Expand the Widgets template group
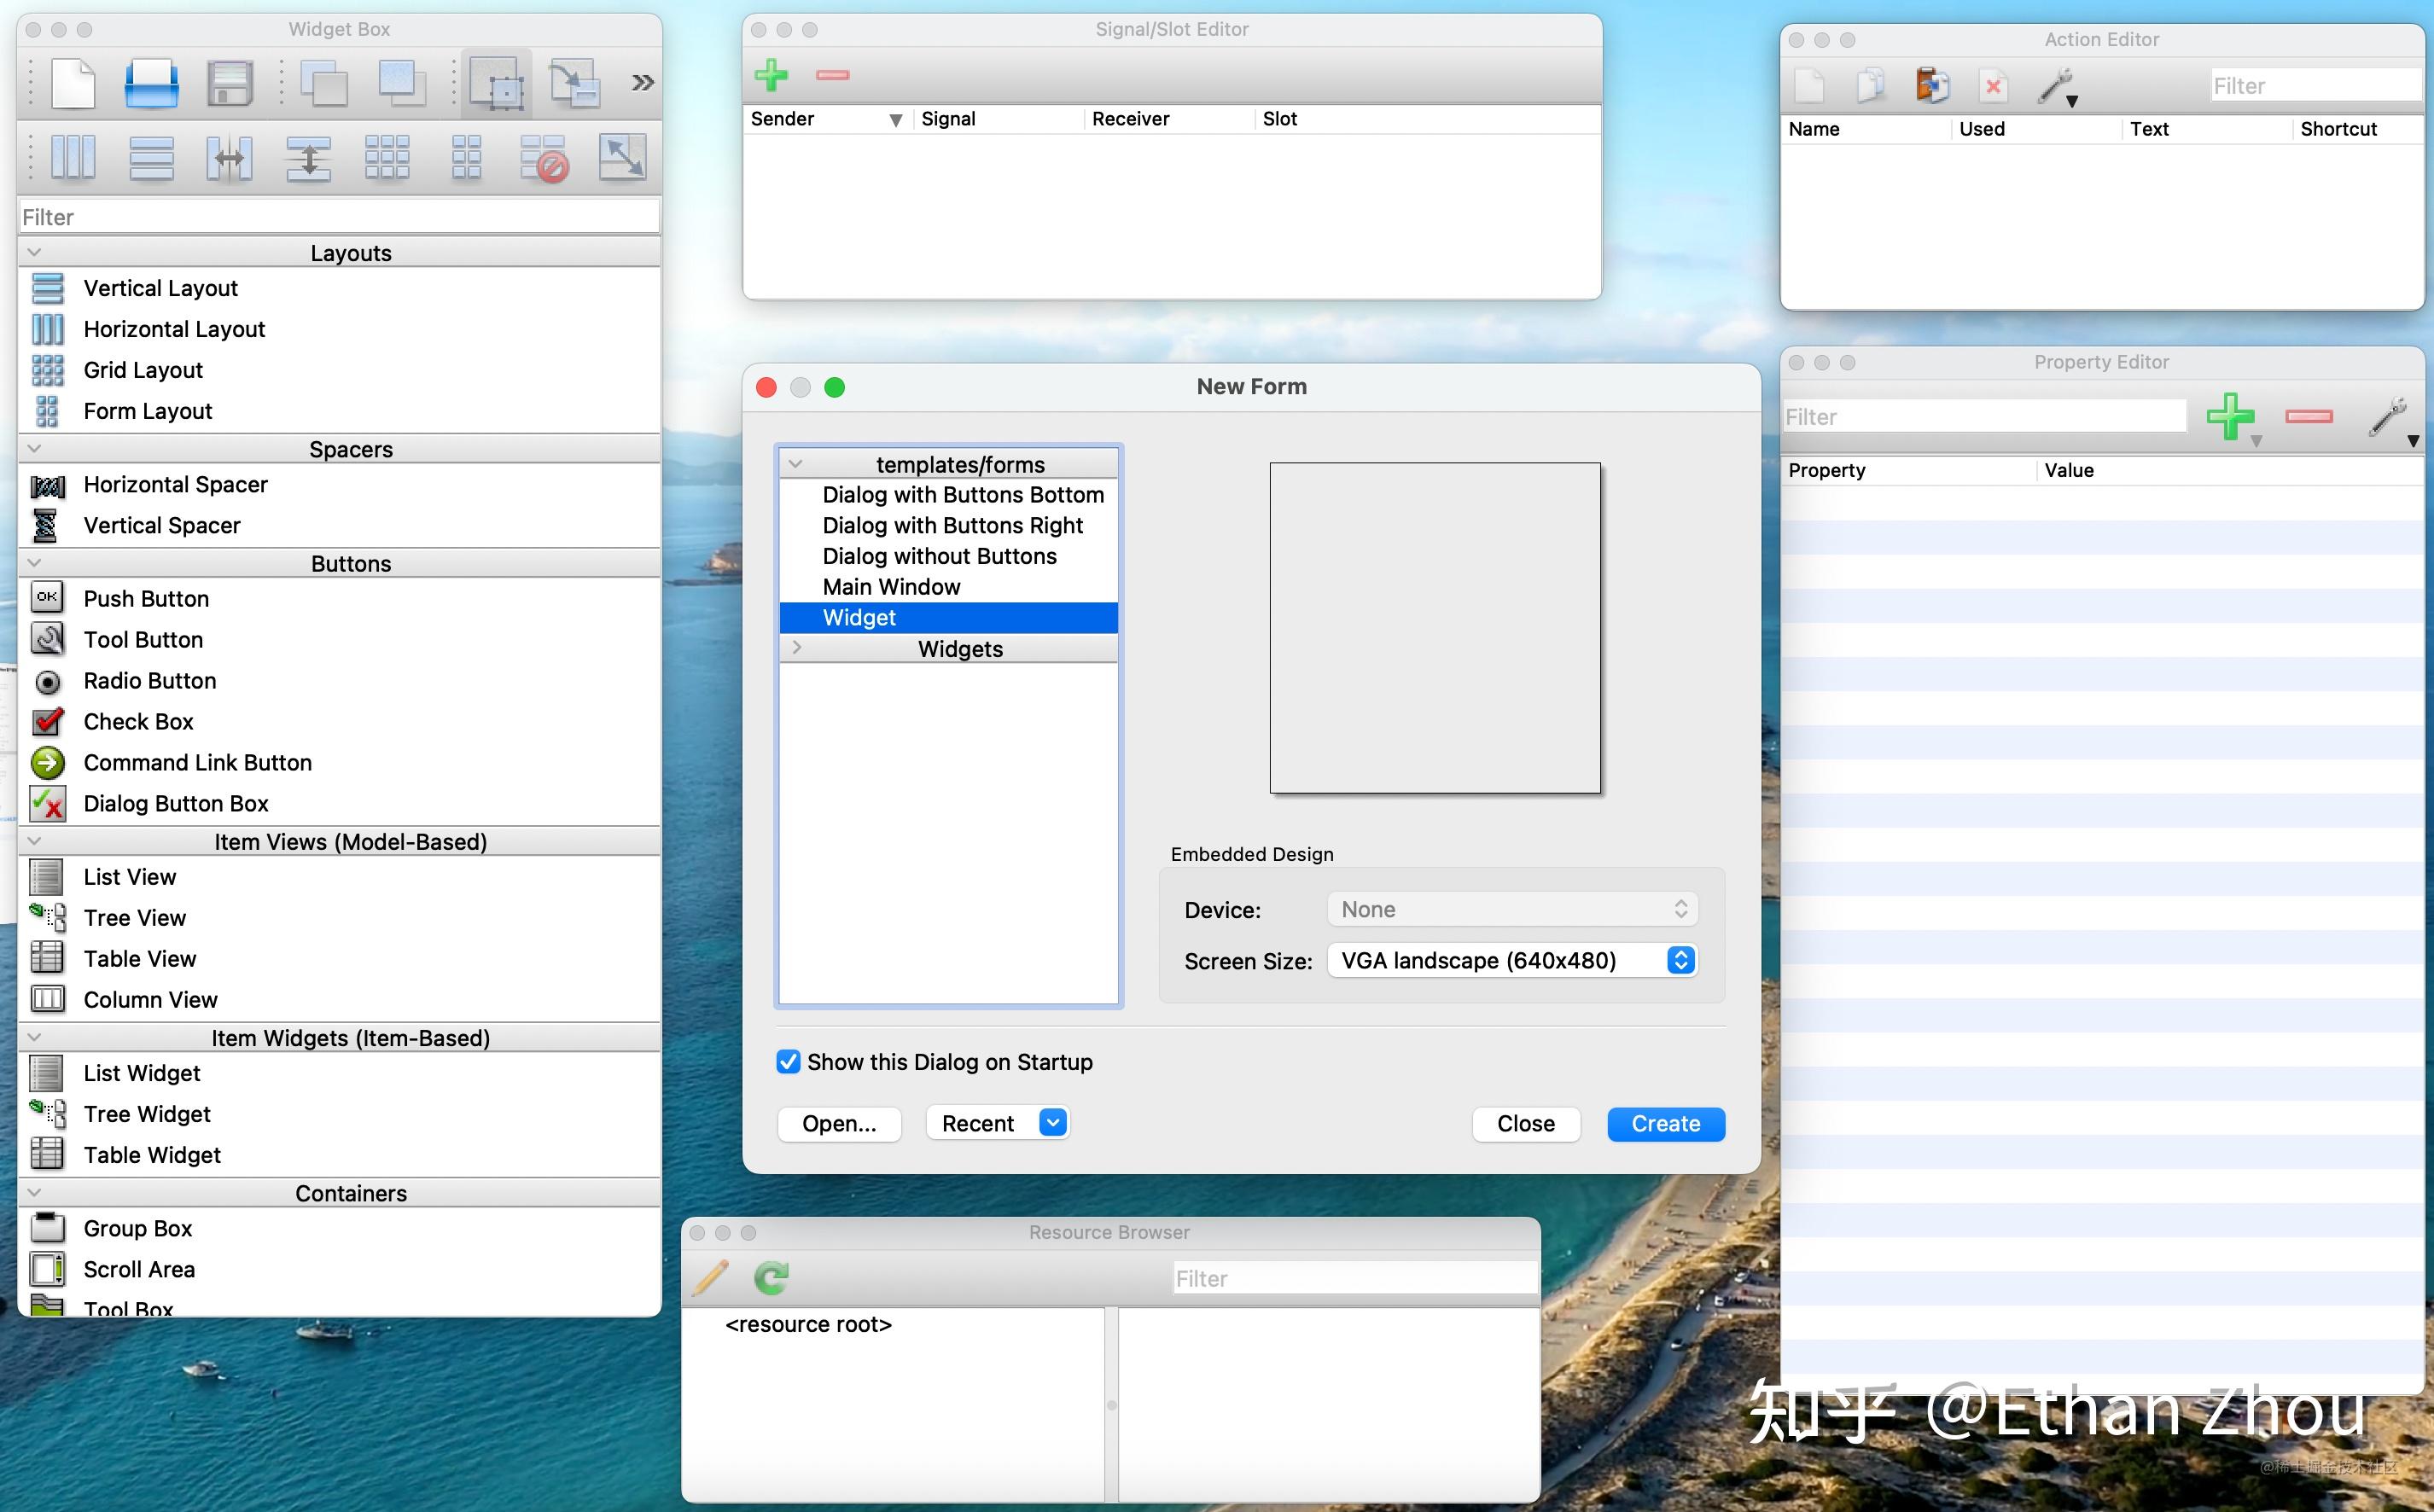Viewport: 2434px width, 1512px height. (796, 648)
